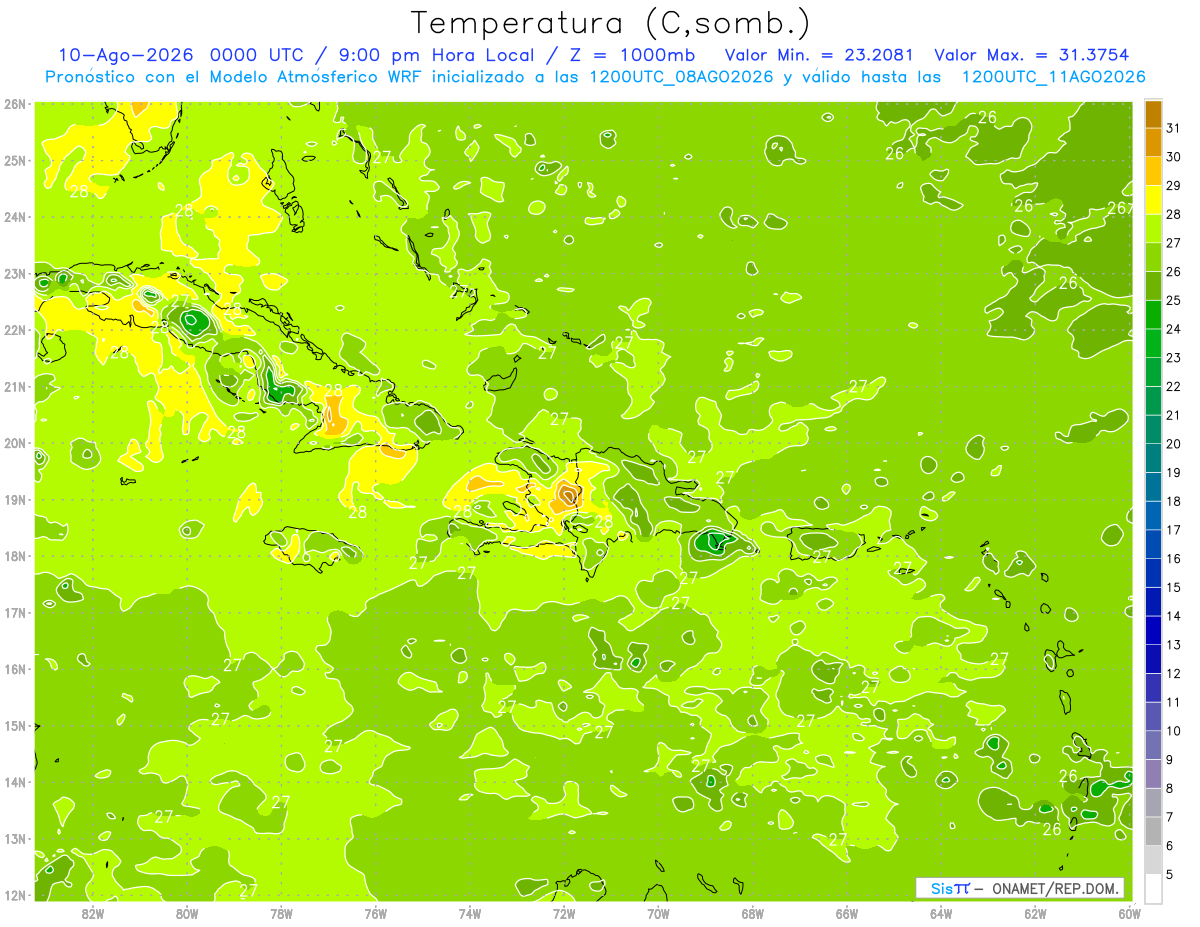Viewport: 1200px width, 927px height.
Task: Click the "14N" latitude label
Action: (x=15, y=782)
